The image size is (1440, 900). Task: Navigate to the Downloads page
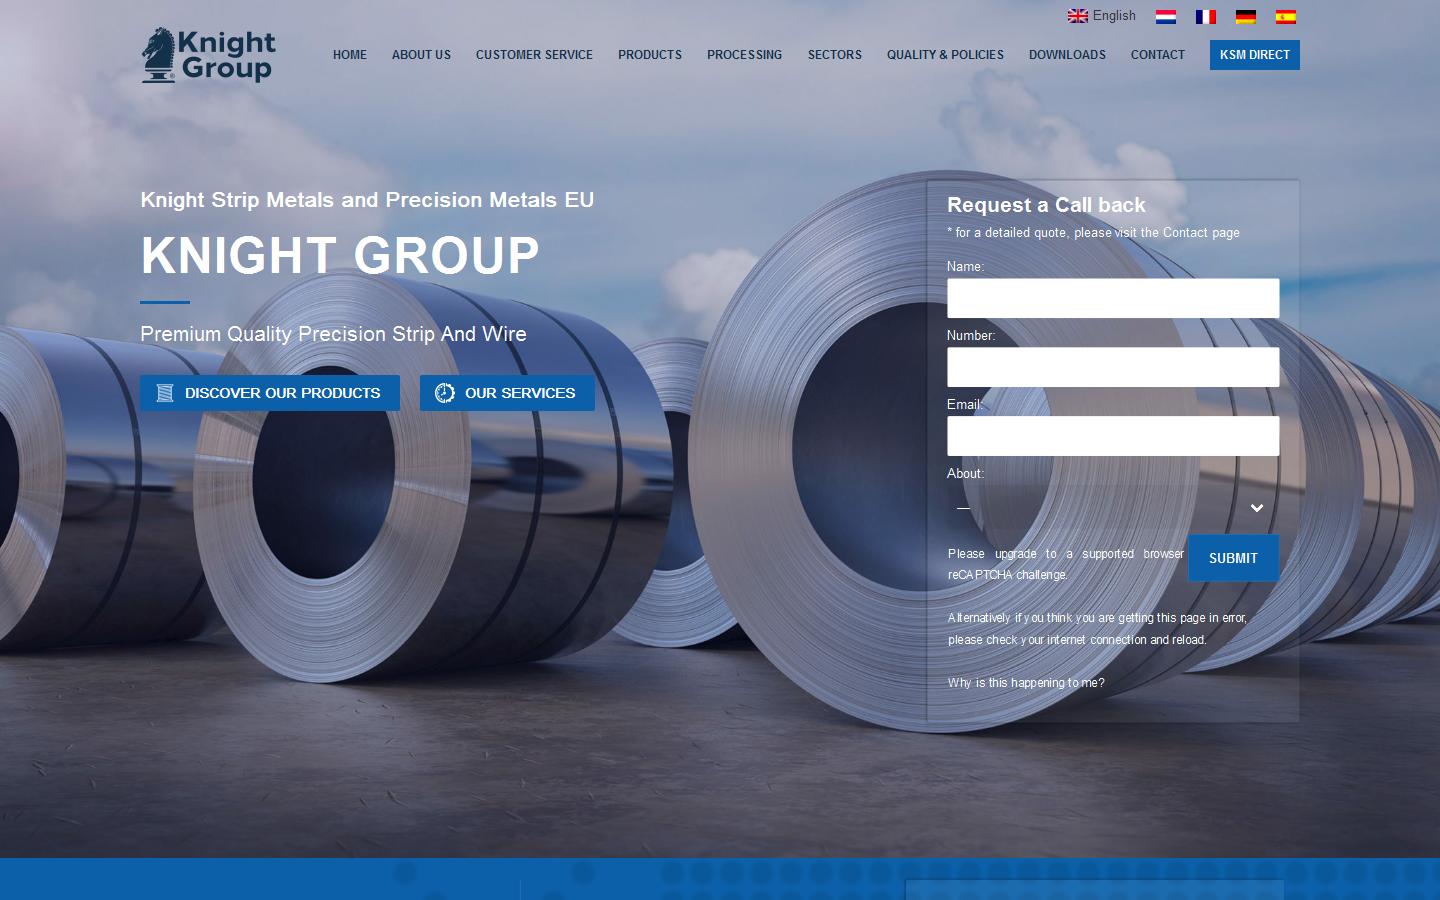1067,55
